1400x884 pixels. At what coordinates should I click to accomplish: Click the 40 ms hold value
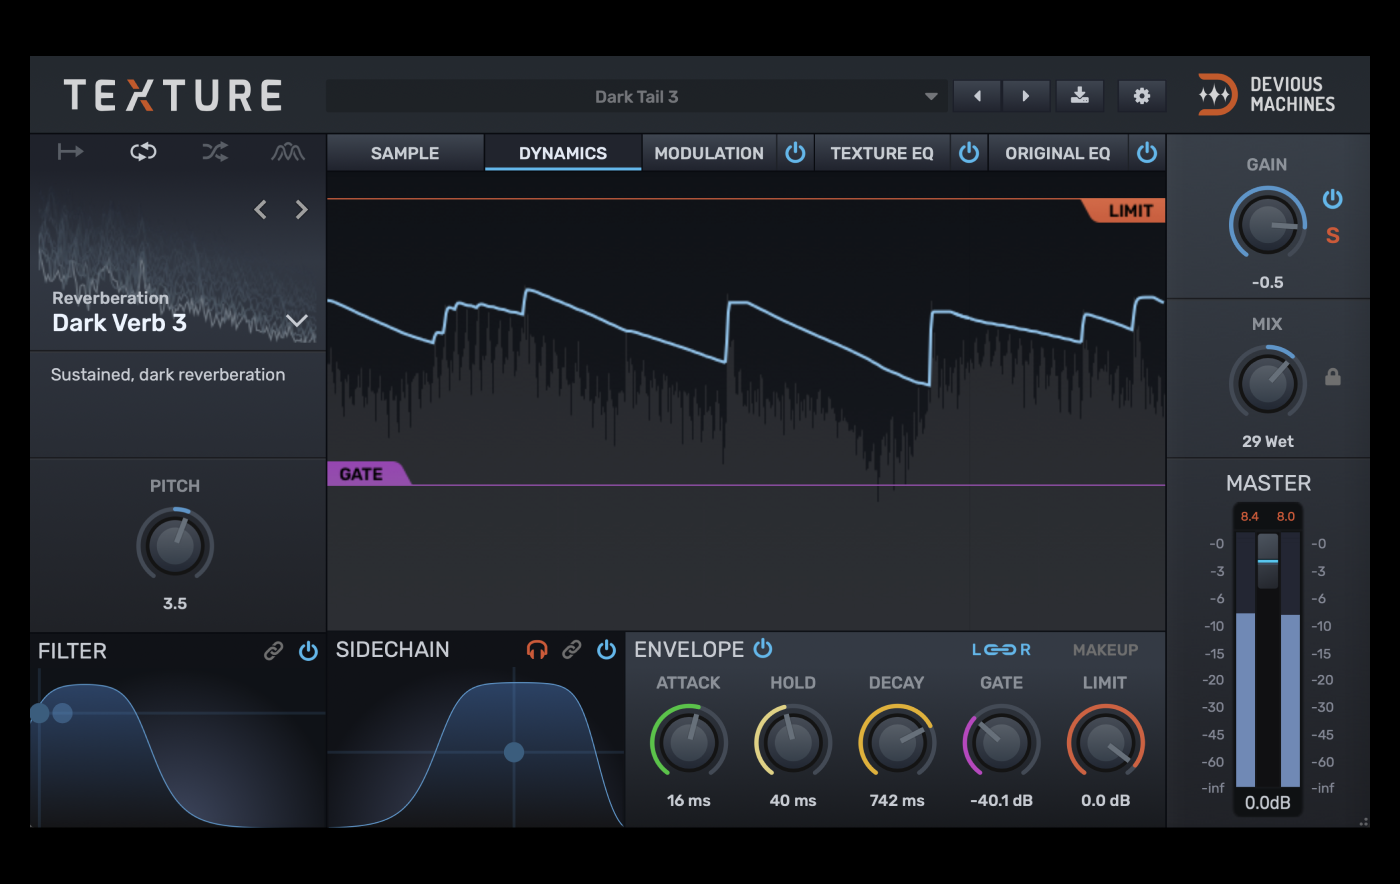(793, 801)
